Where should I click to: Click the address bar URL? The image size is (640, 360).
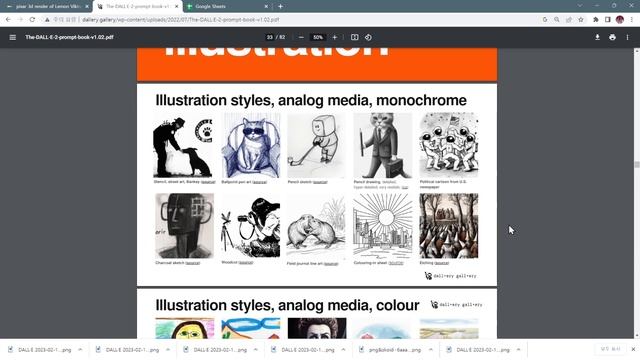181,20
